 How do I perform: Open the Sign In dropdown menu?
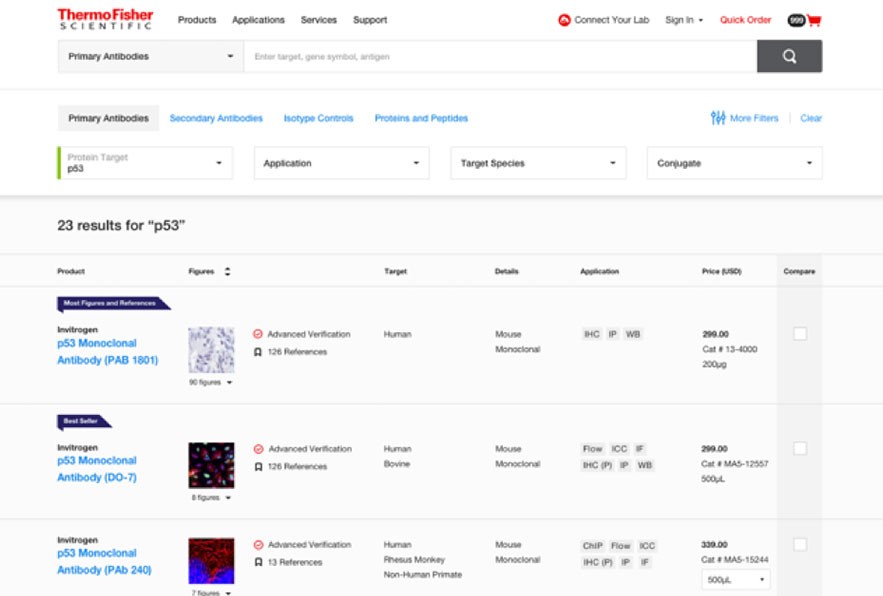(684, 20)
